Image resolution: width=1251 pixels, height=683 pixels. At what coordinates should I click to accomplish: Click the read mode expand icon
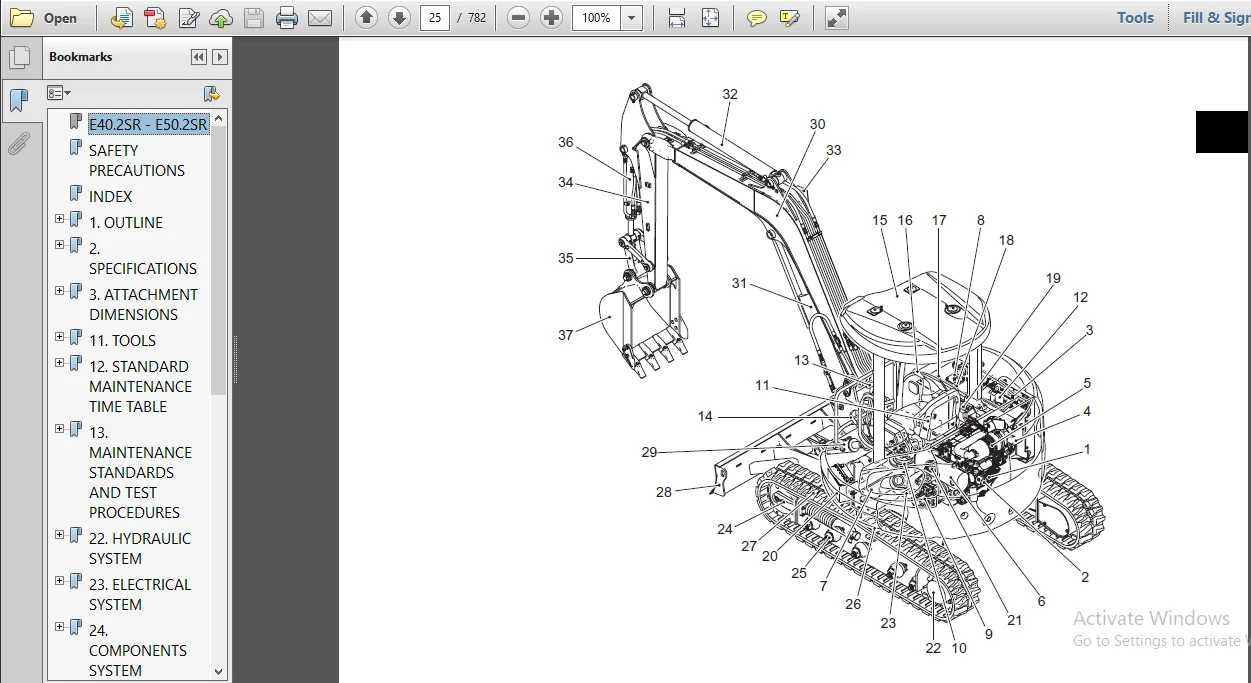837,18
